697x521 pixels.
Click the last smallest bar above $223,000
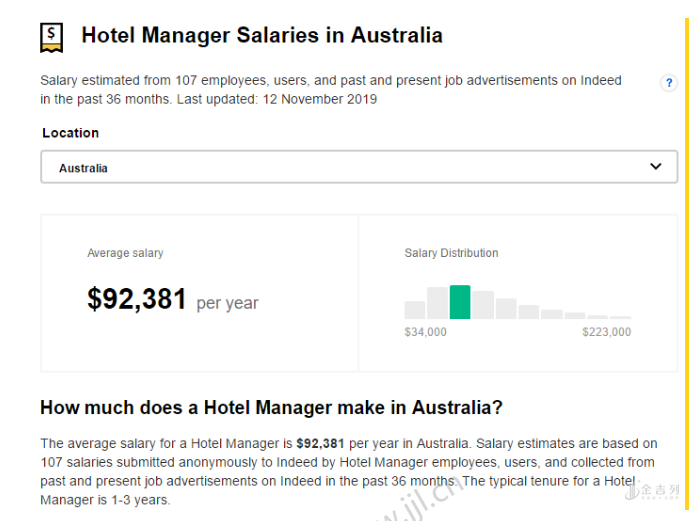pyautogui.click(x=620, y=317)
